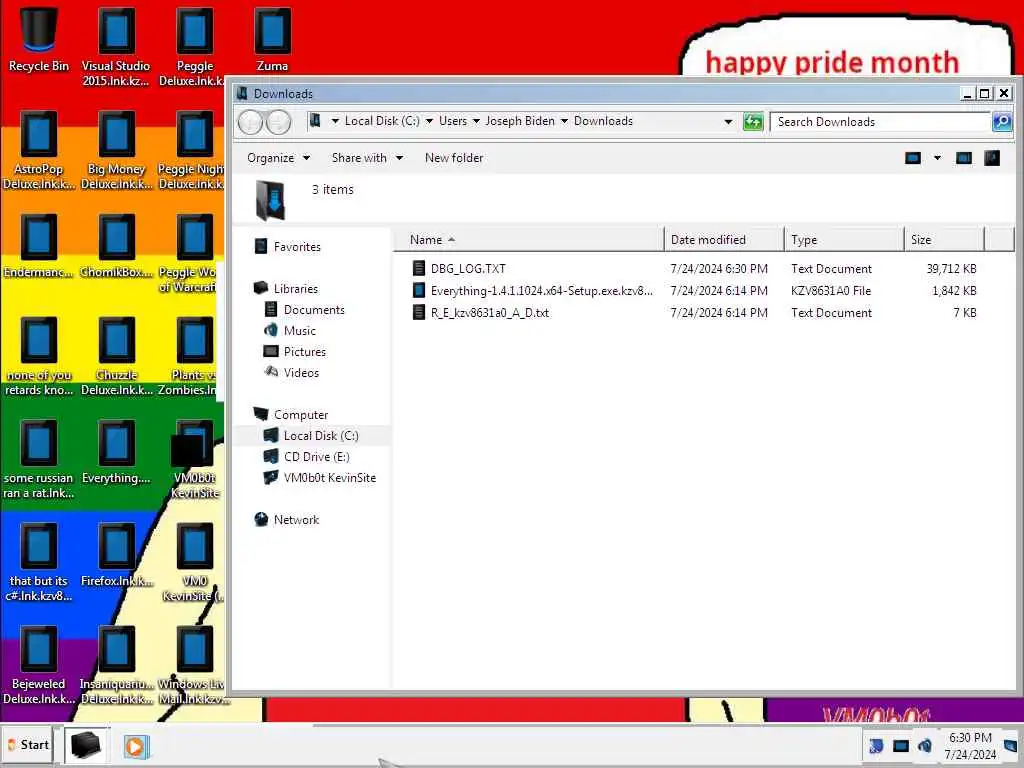Image resolution: width=1024 pixels, height=768 pixels.
Task: Open the Share with dropdown menu
Action: click(x=367, y=158)
